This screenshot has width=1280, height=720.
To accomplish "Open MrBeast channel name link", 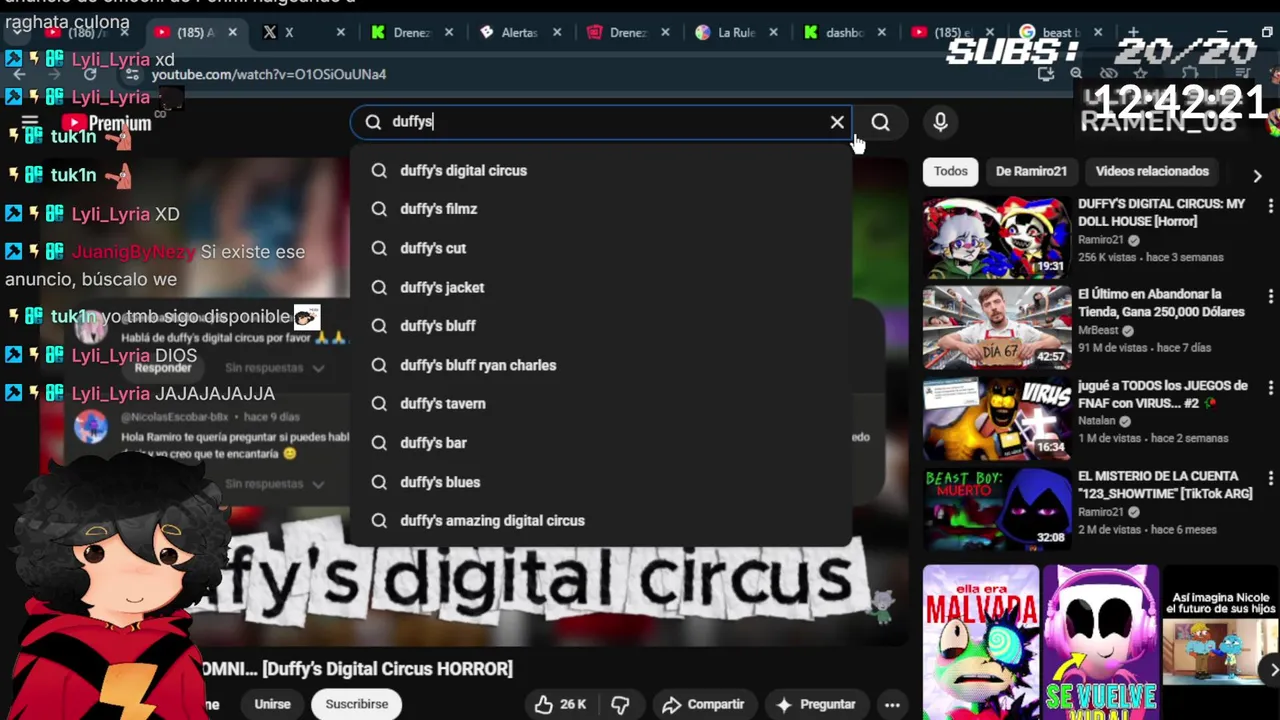I will 1098,330.
